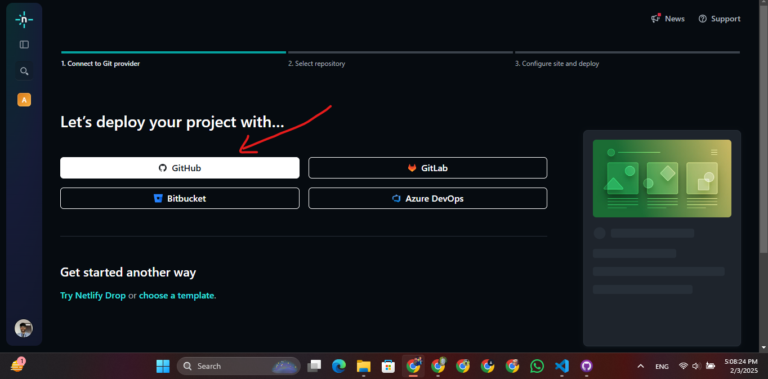768x379 pixels.
Task: Select the orange team avatar A
Action: [24, 100]
